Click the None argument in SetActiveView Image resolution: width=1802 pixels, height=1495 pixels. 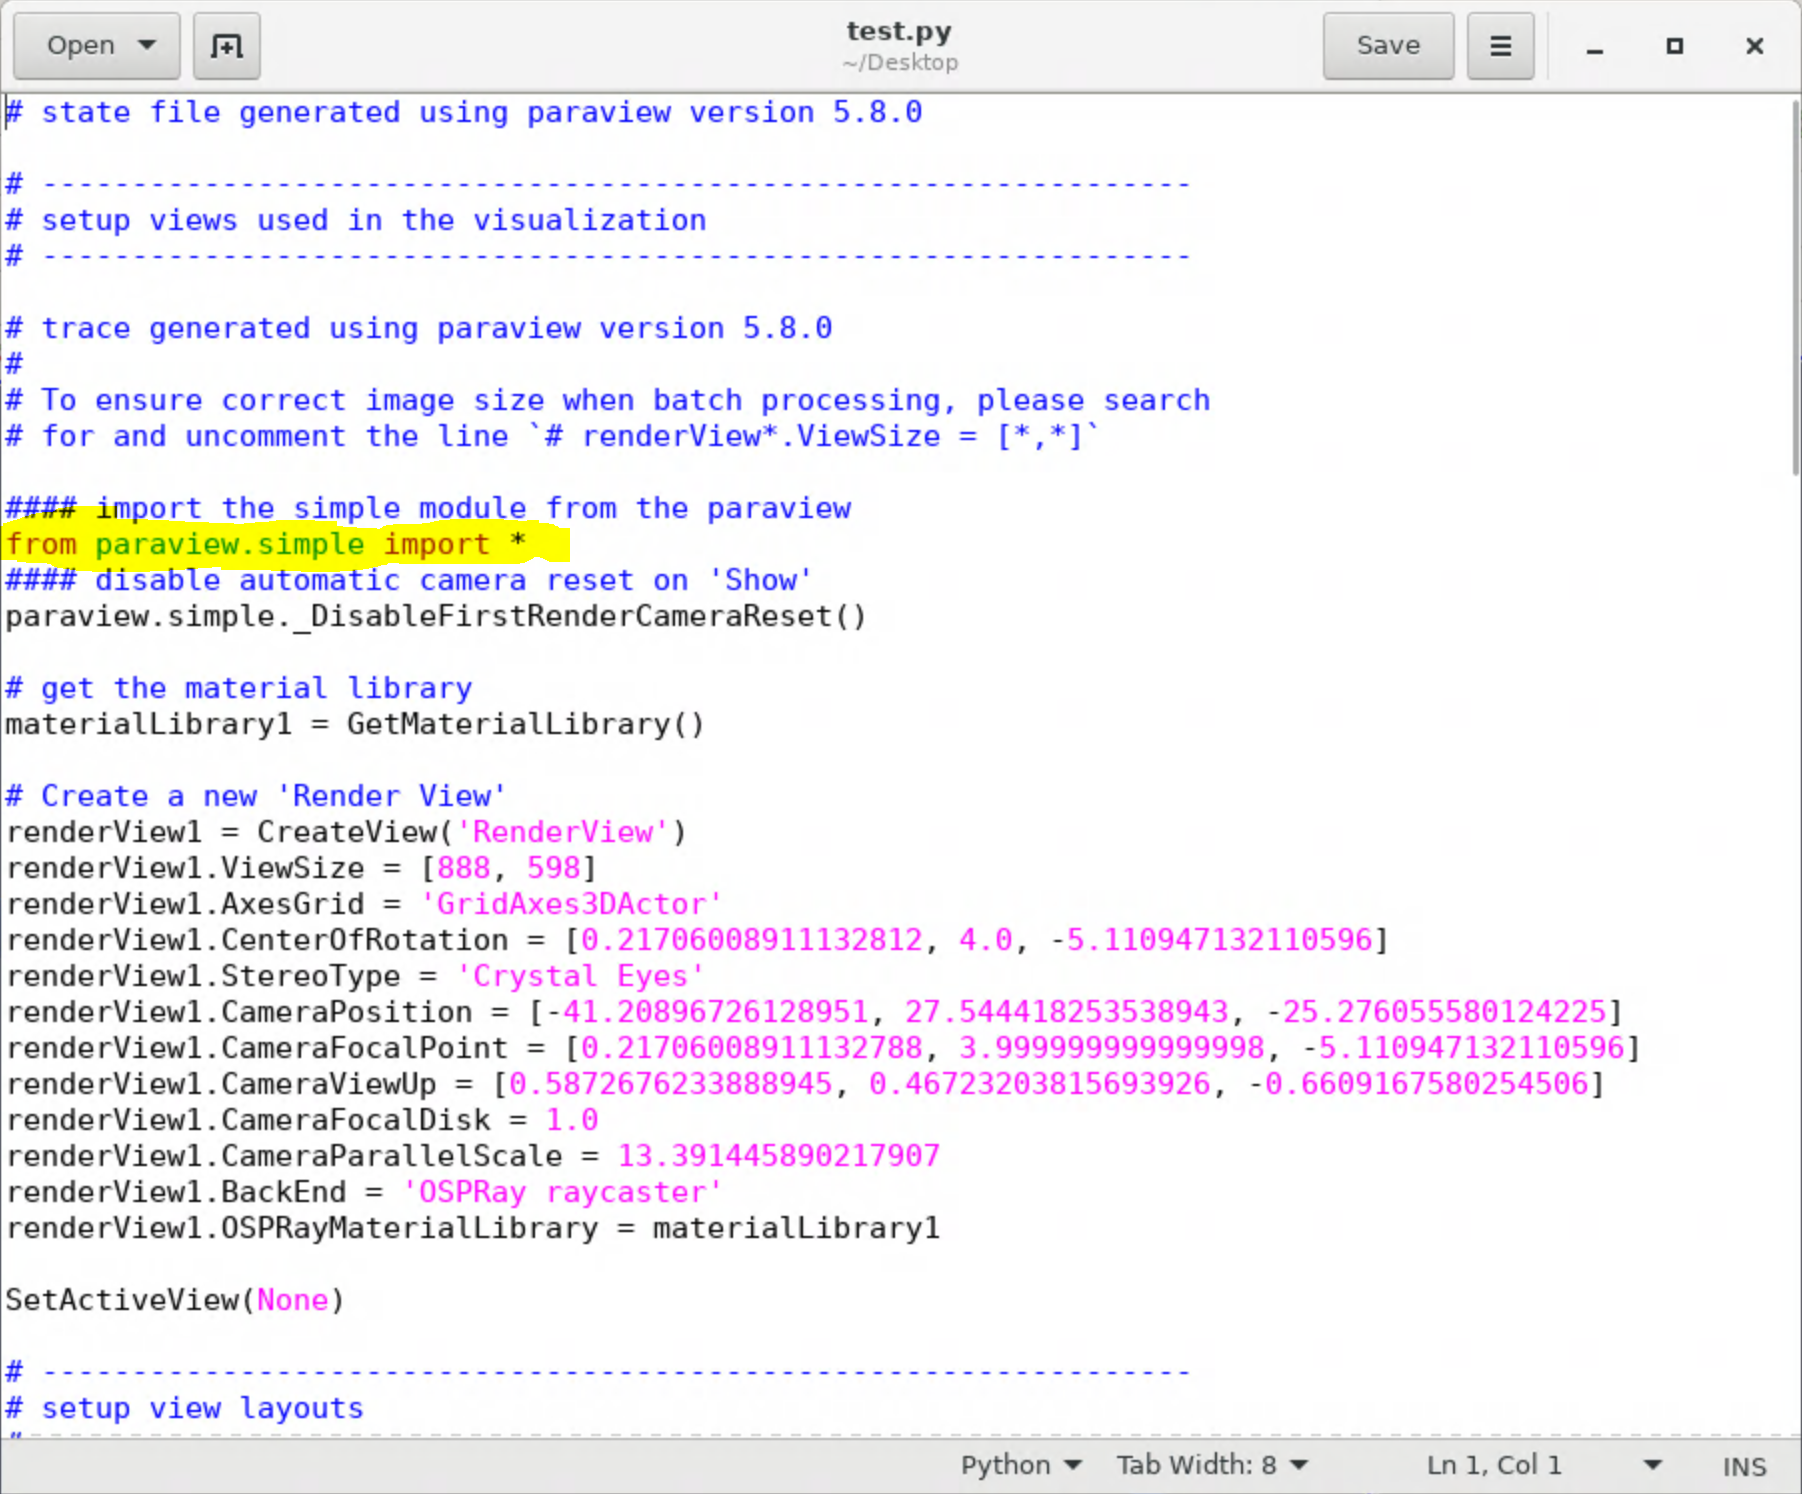(x=293, y=1300)
